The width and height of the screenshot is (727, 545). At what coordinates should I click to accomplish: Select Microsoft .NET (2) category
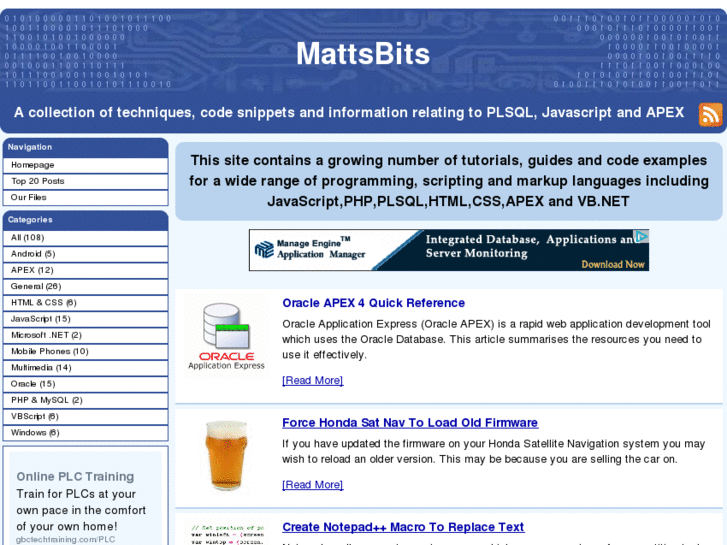click(85, 335)
